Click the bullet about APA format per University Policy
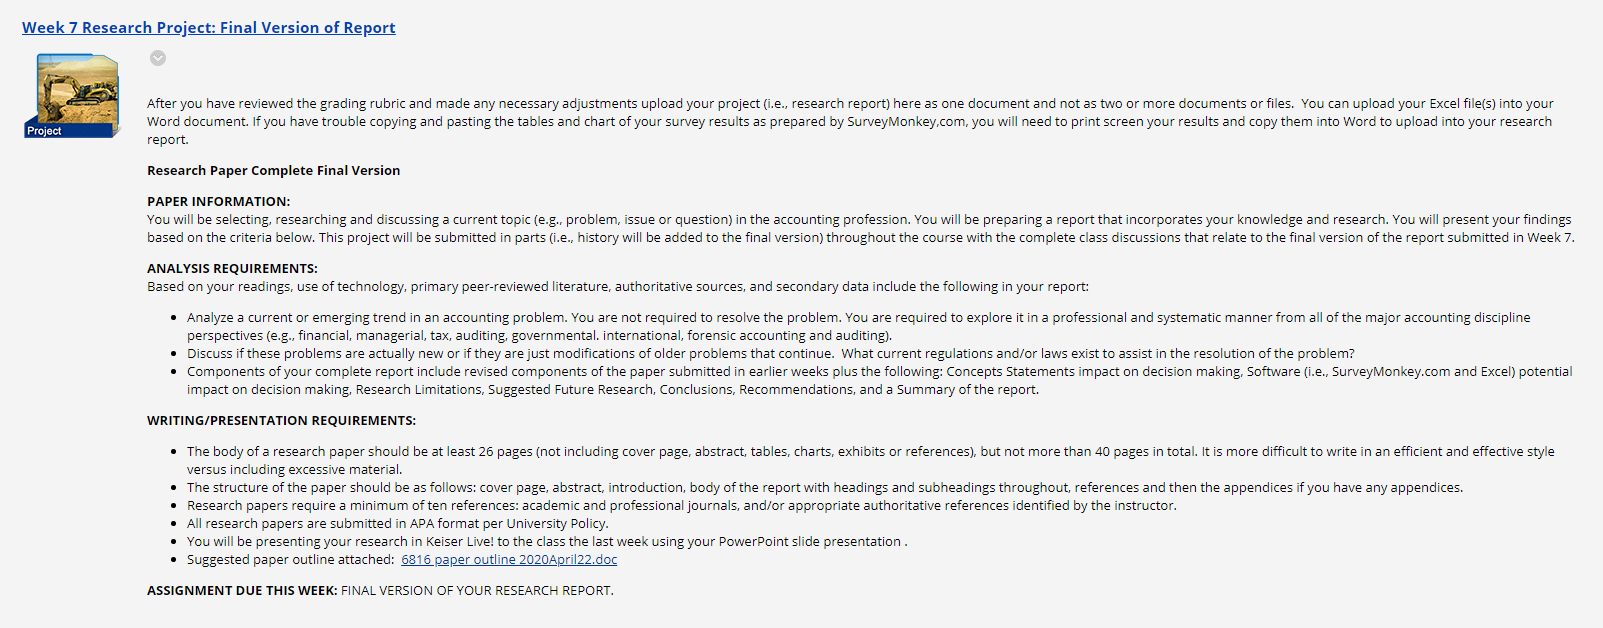Viewport: 1603px width, 628px height. tap(397, 524)
